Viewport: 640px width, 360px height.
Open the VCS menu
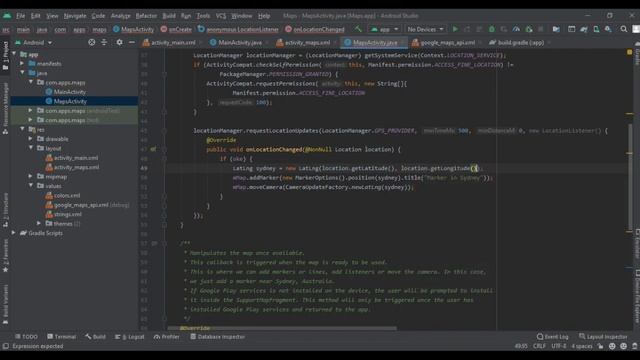(x=221, y=16)
